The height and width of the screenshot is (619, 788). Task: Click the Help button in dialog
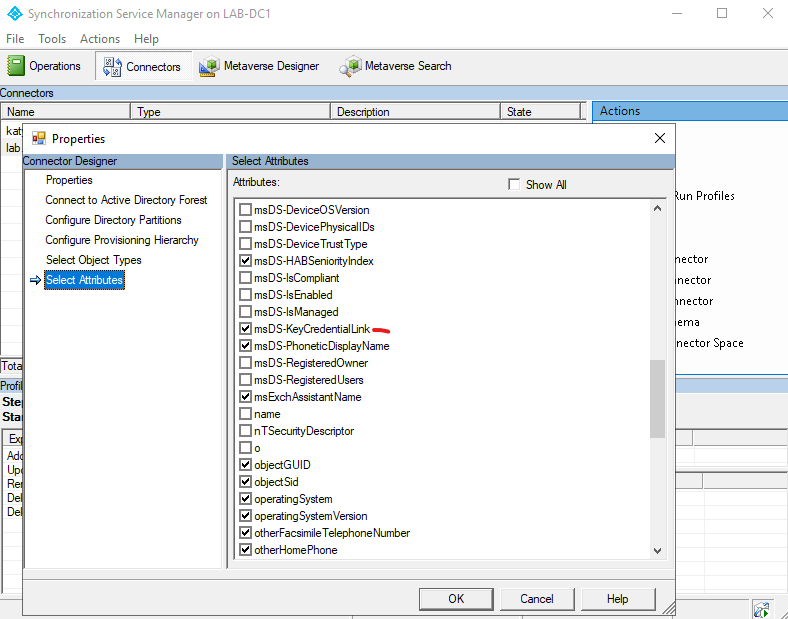tap(618, 599)
